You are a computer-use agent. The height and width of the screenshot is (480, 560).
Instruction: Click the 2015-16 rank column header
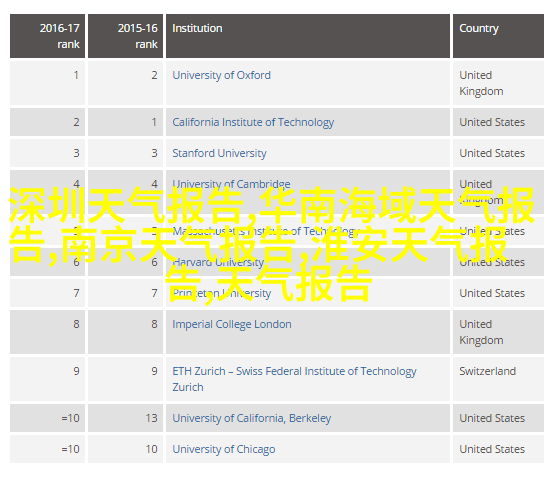(125, 36)
